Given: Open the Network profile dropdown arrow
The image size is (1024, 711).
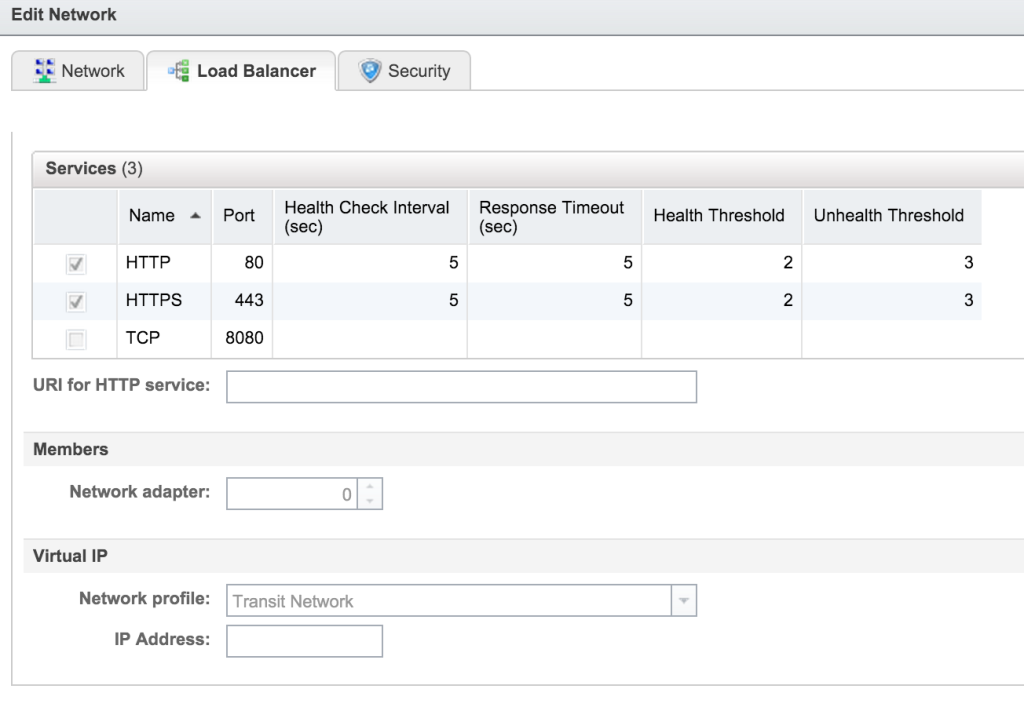Looking at the screenshot, I should (684, 601).
